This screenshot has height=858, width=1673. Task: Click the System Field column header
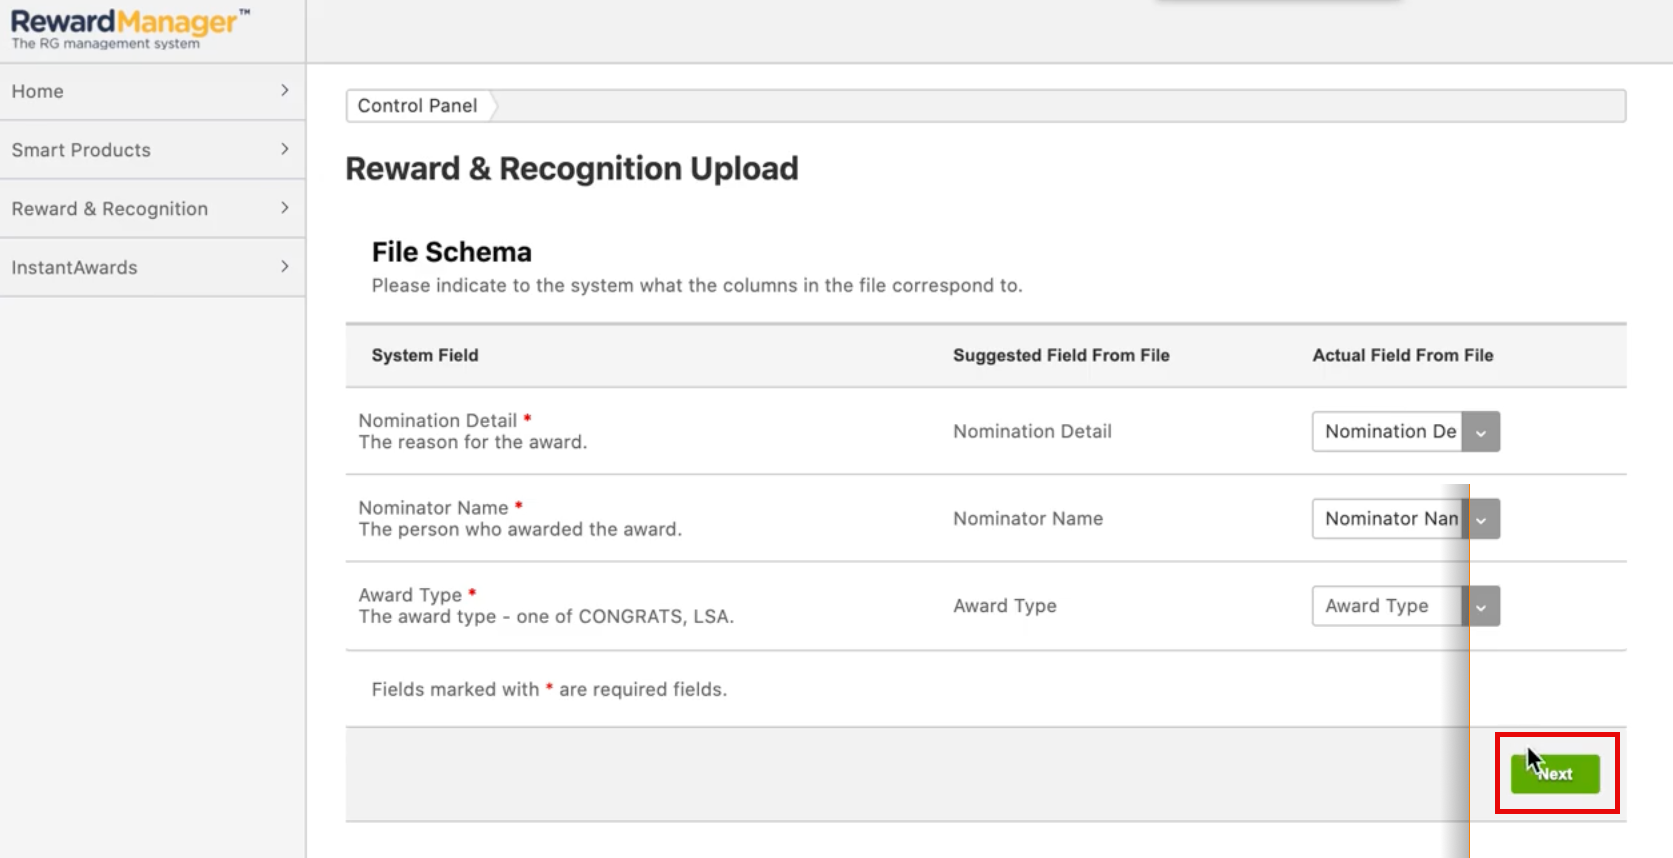[425, 355]
